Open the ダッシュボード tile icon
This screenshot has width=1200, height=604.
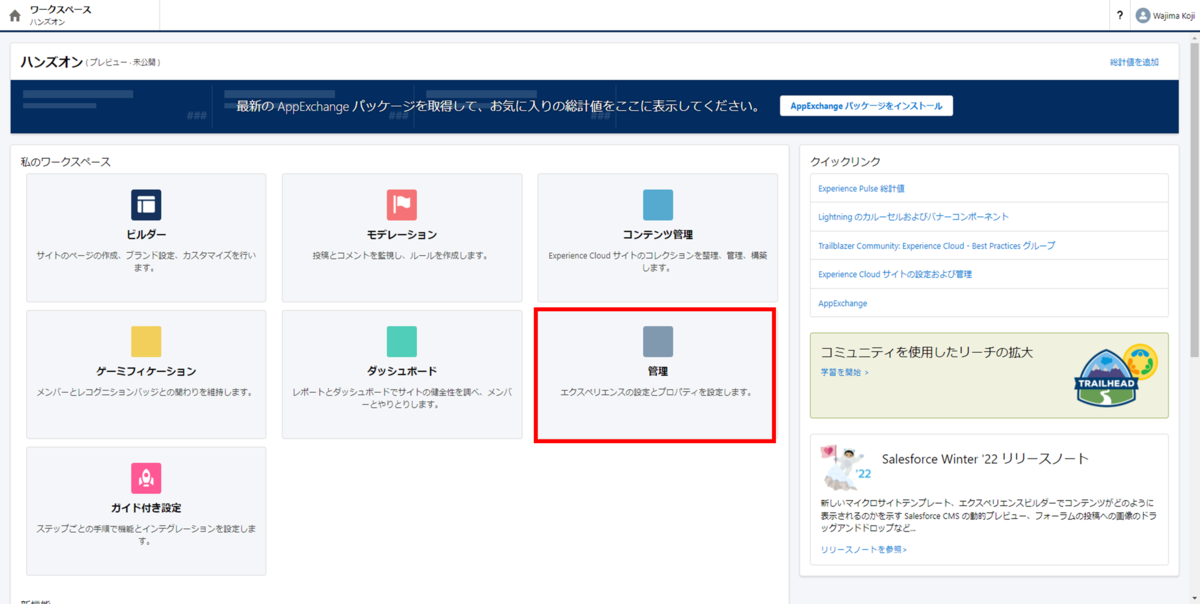click(402, 342)
